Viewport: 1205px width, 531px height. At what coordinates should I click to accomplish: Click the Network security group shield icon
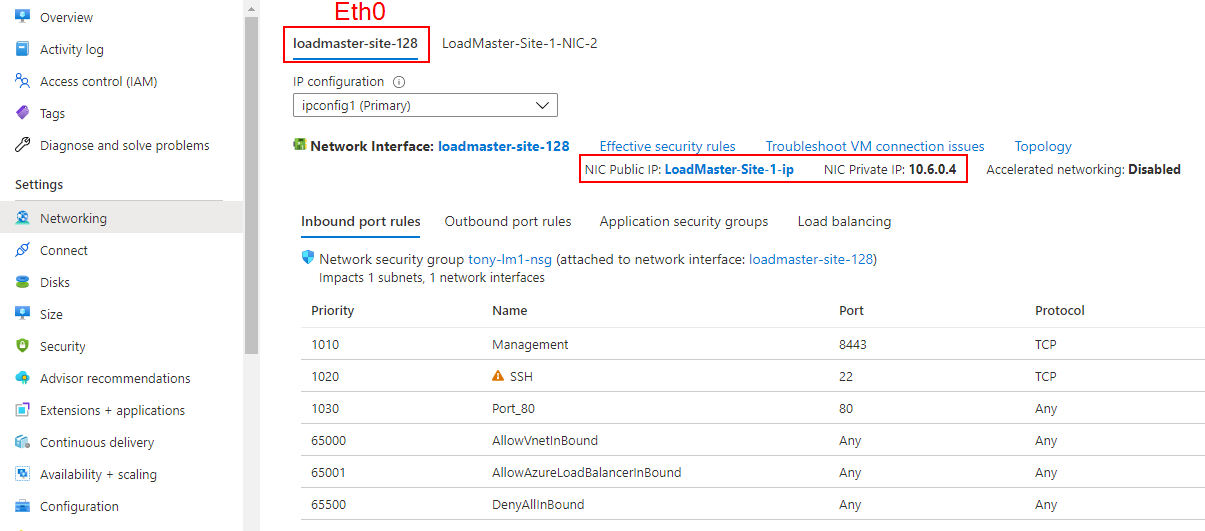pos(308,258)
